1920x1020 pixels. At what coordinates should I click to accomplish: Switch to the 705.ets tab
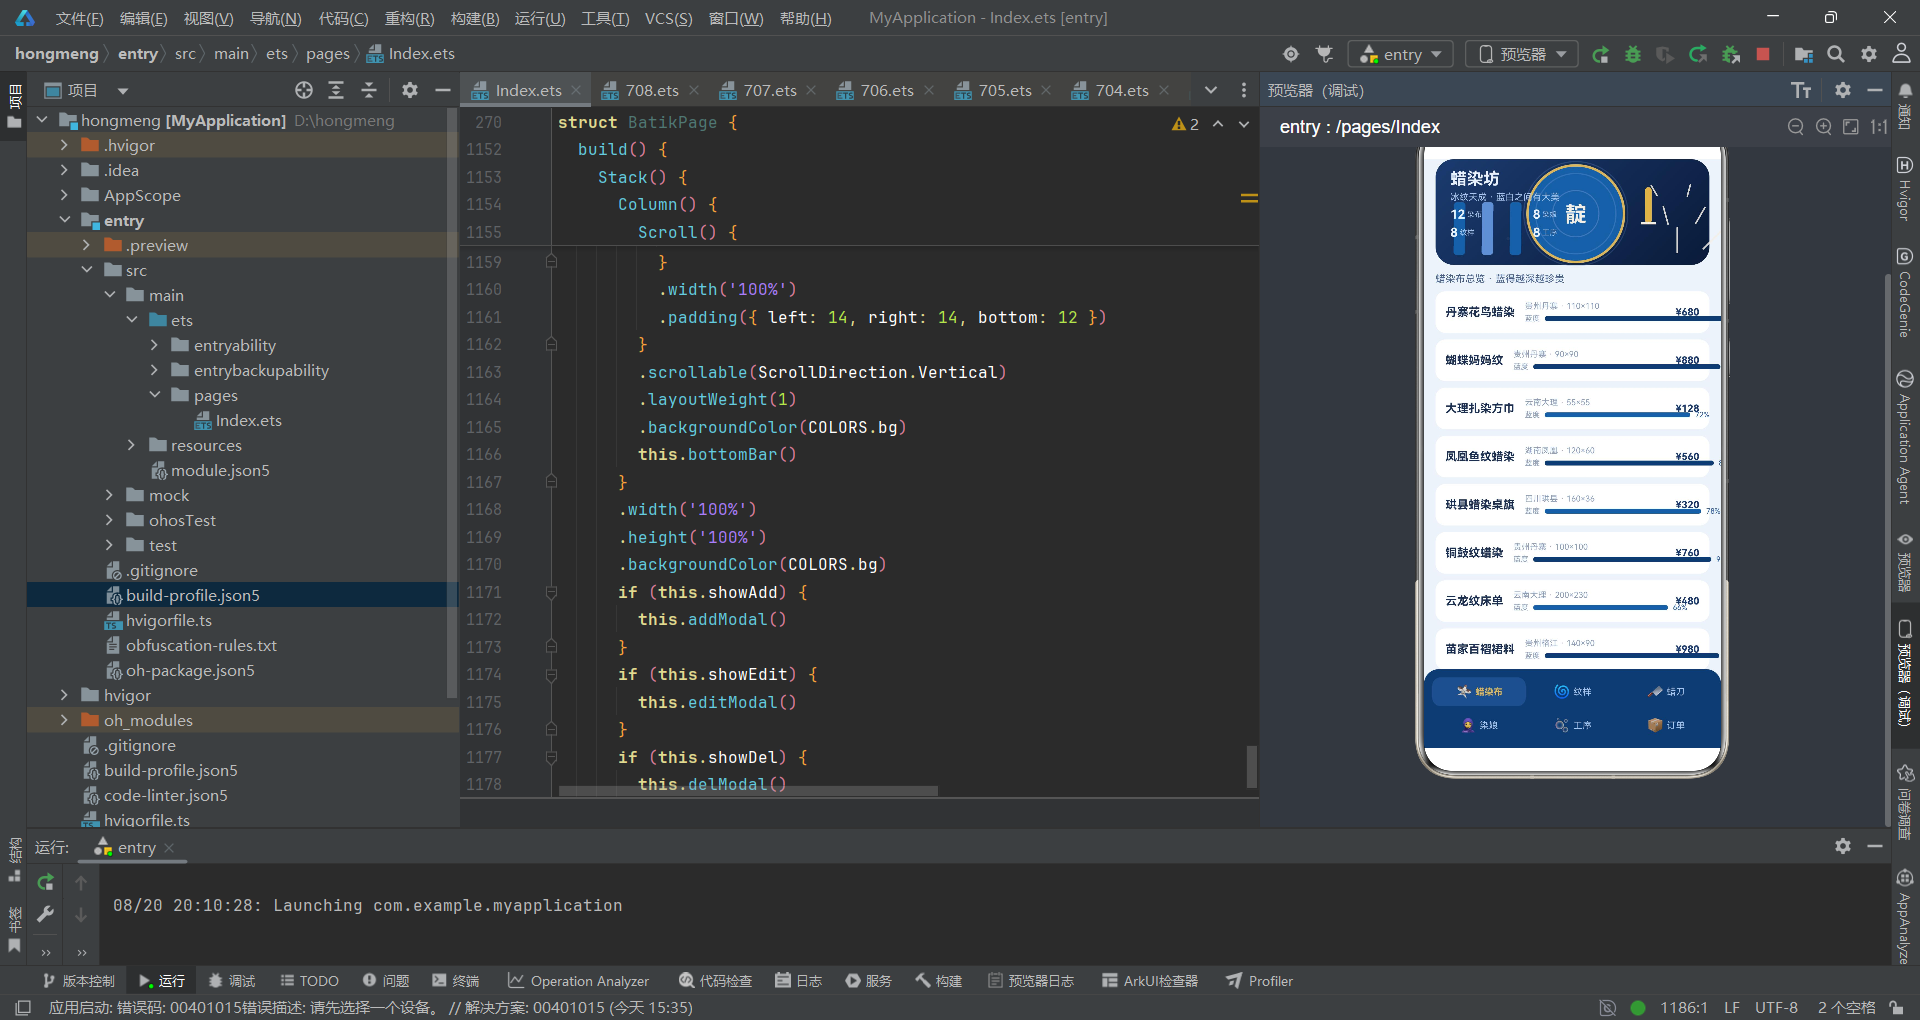(x=1004, y=90)
